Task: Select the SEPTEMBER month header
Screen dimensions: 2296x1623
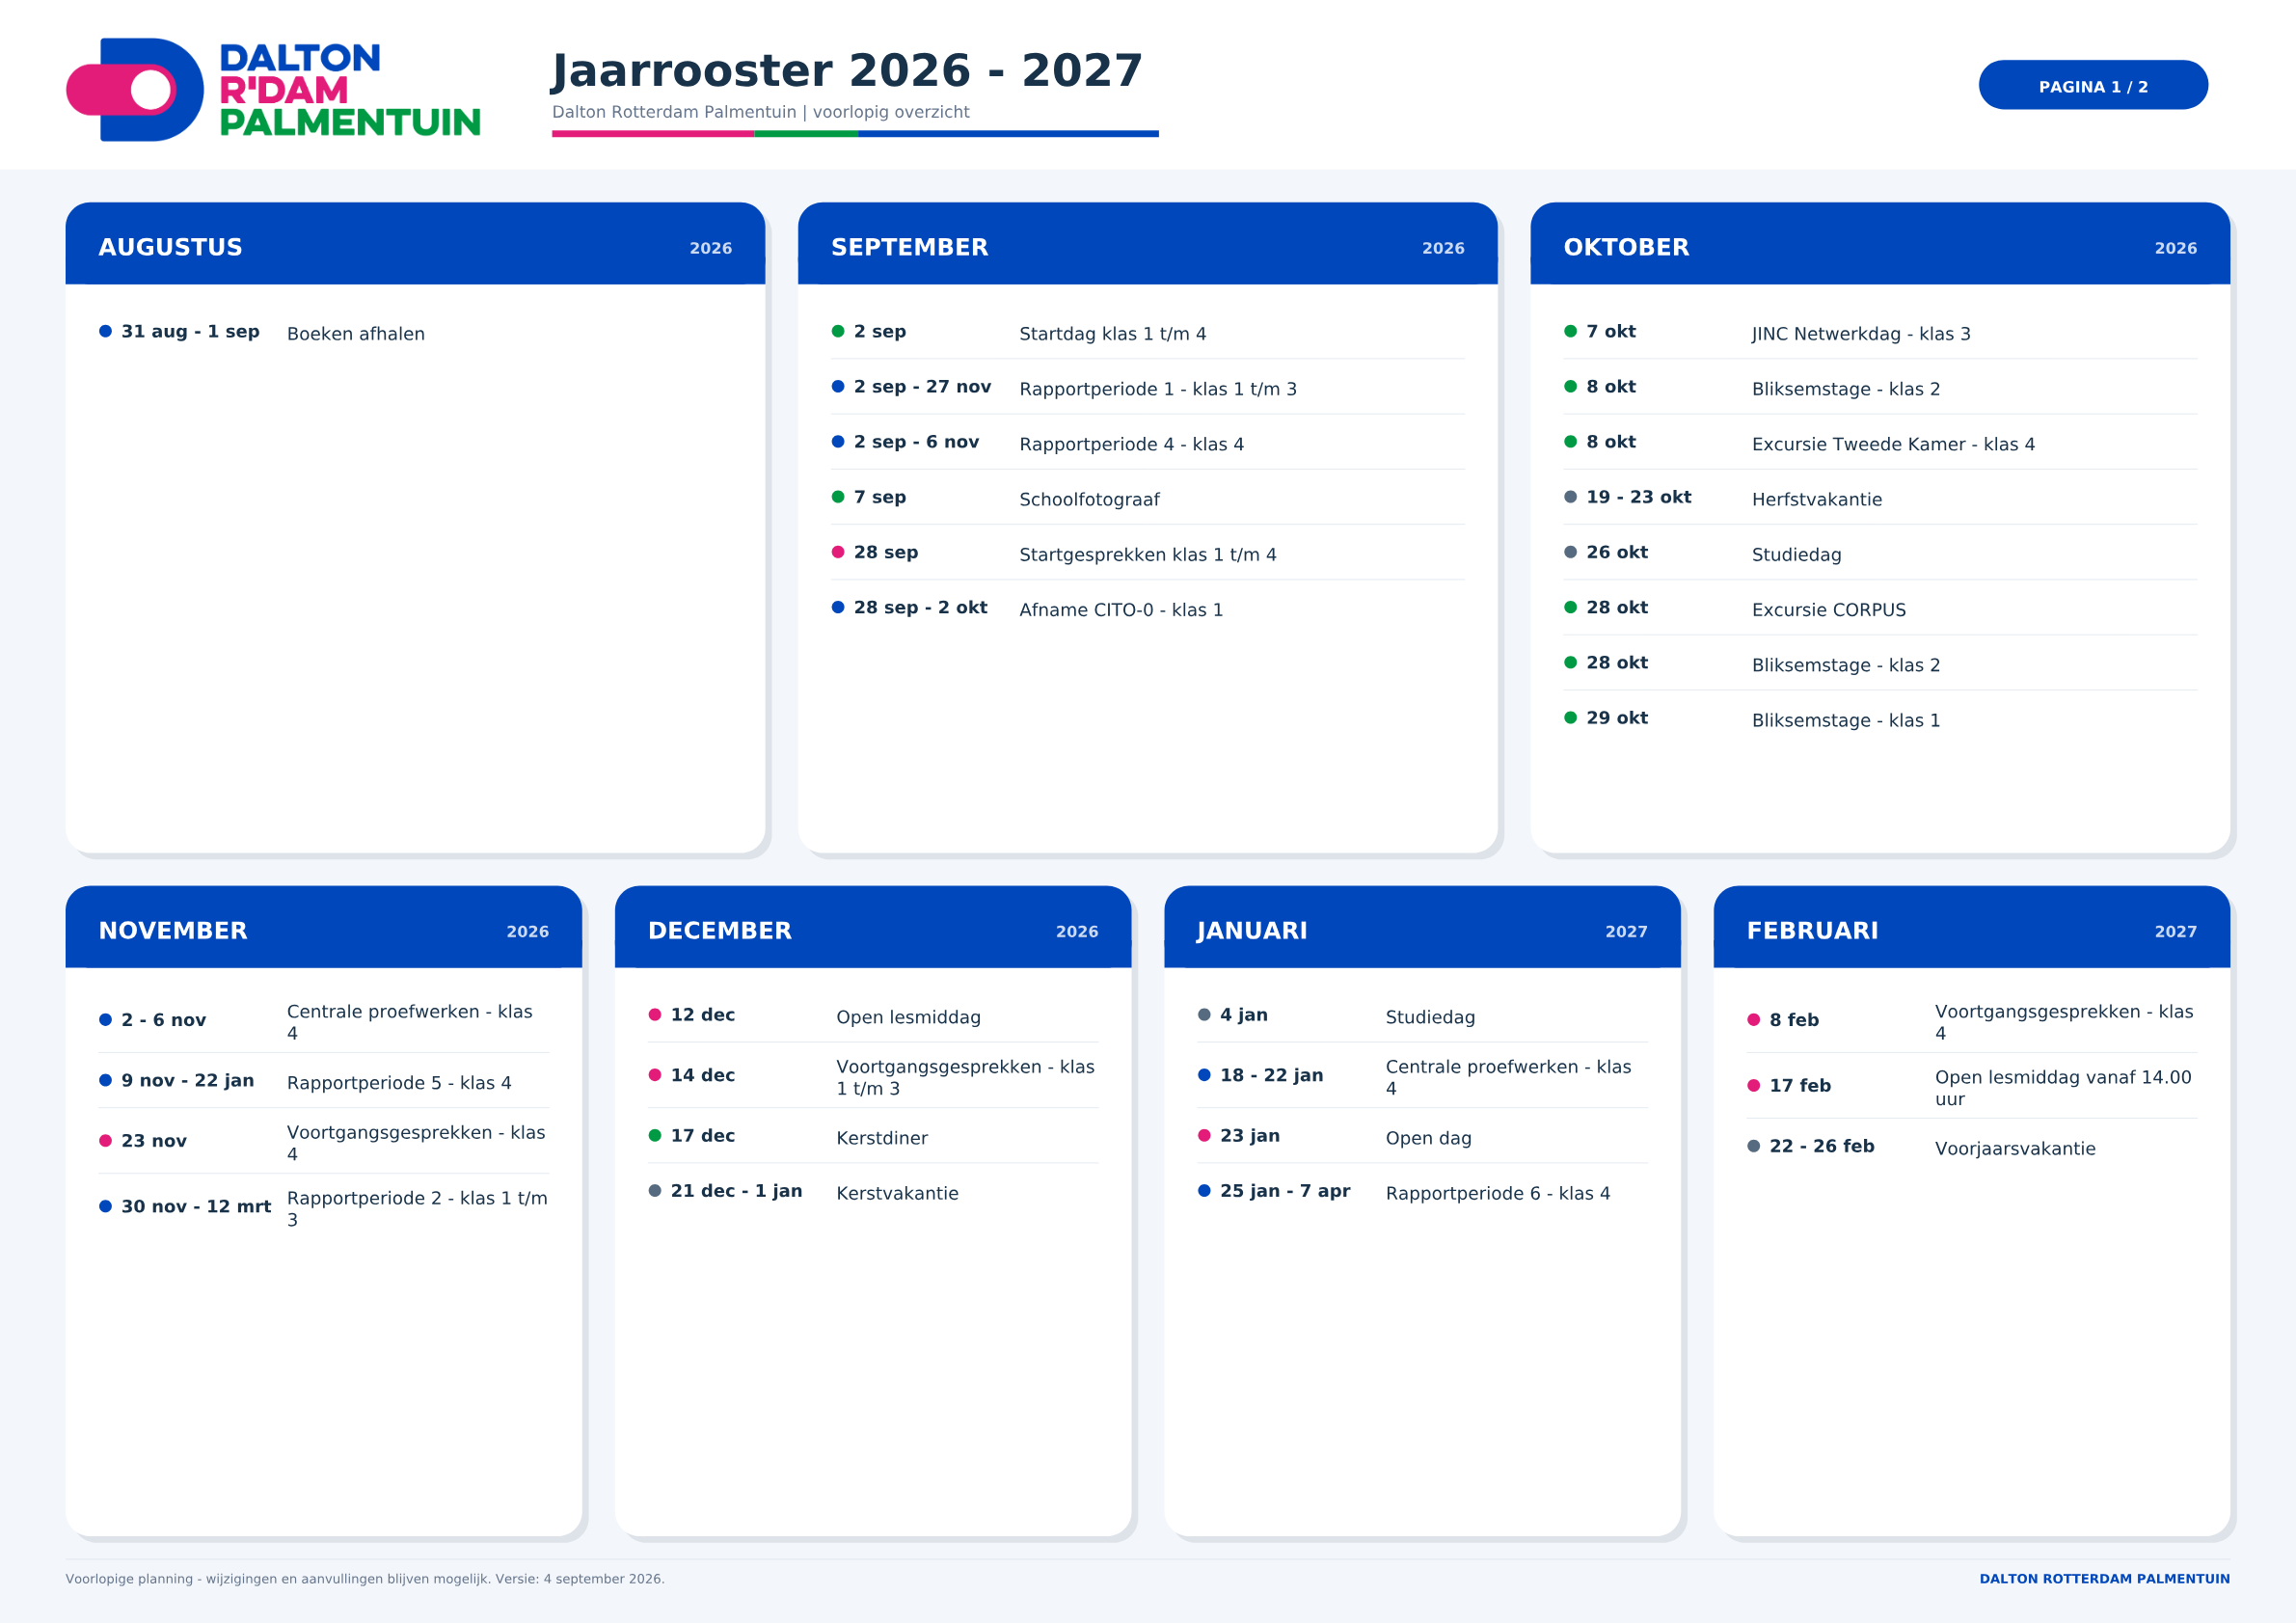Action: tap(1147, 243)
